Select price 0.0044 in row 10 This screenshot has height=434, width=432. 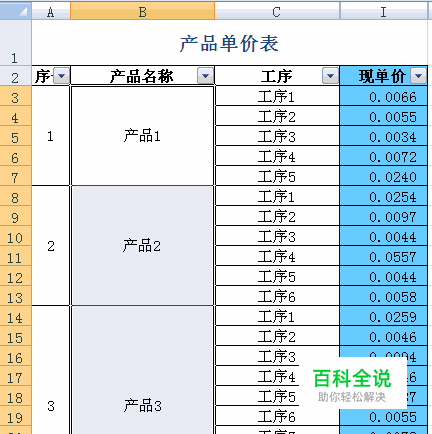tap(383, 236)
